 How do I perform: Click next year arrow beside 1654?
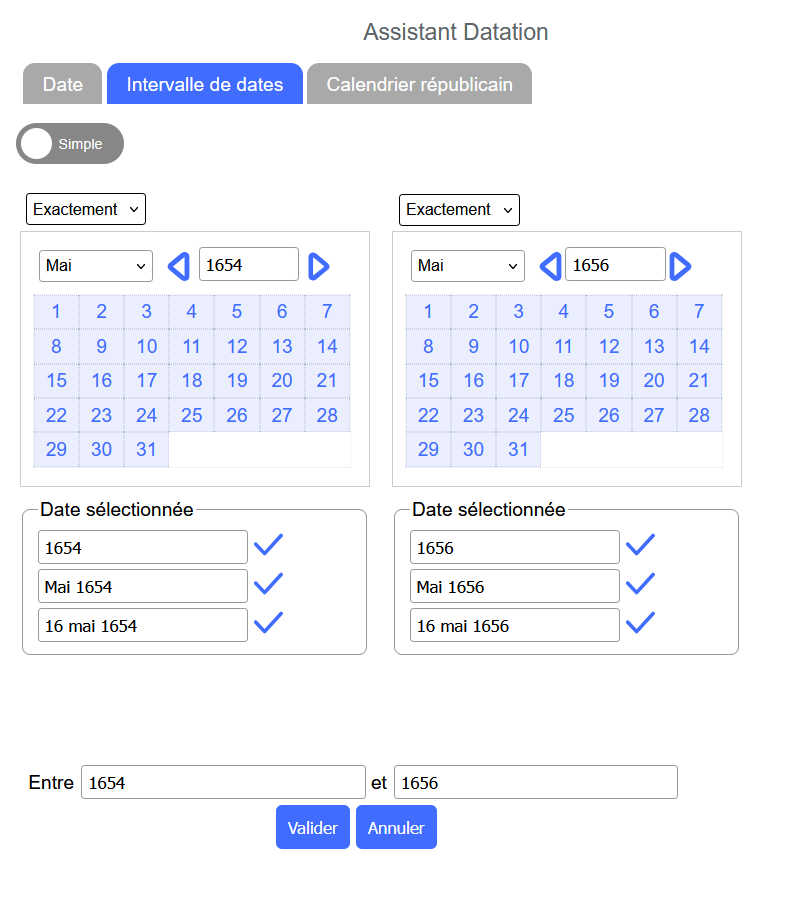[x=319, y=266]
